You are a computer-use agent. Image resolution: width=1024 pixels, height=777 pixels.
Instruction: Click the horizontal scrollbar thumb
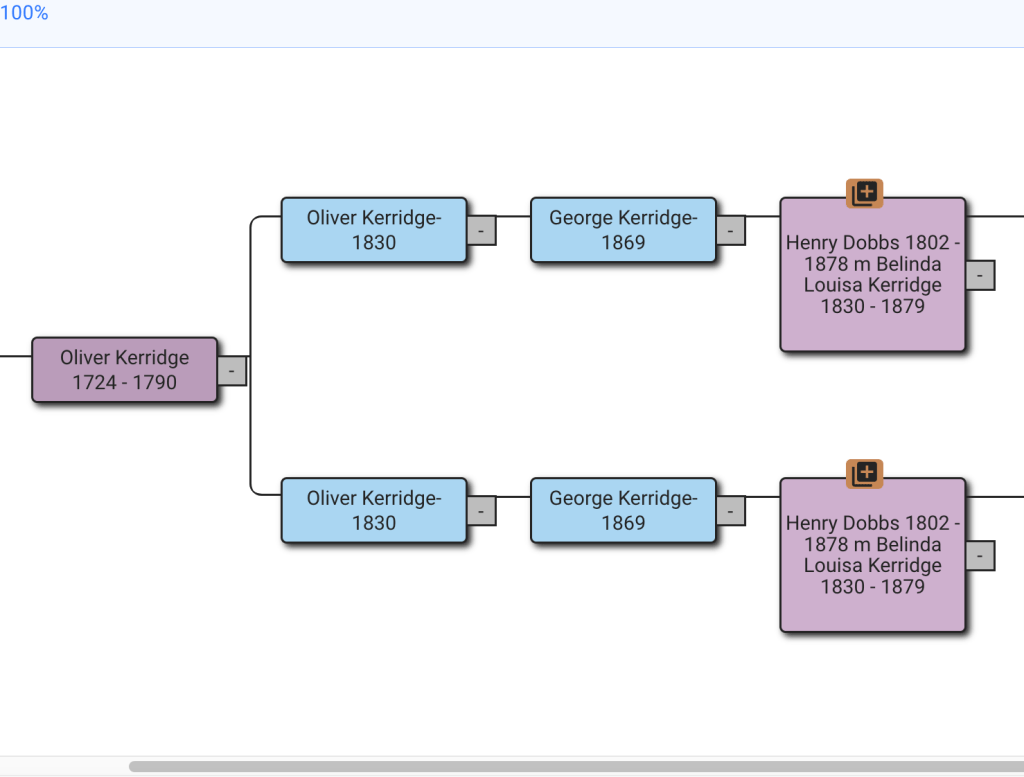[575, 767]
